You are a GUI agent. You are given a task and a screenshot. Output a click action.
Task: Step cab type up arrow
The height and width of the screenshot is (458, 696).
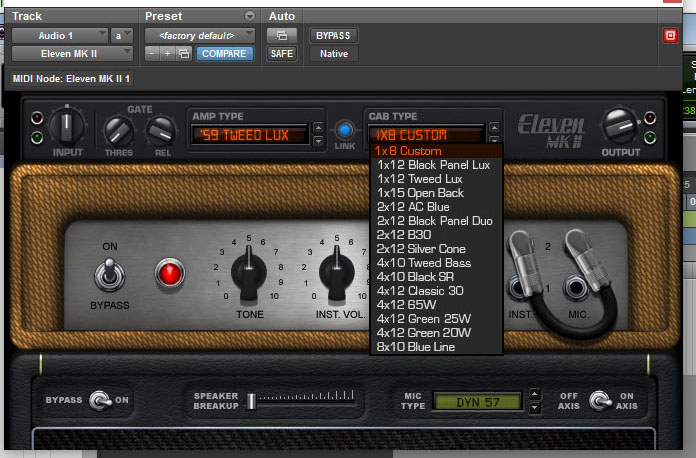click(494, 128)
